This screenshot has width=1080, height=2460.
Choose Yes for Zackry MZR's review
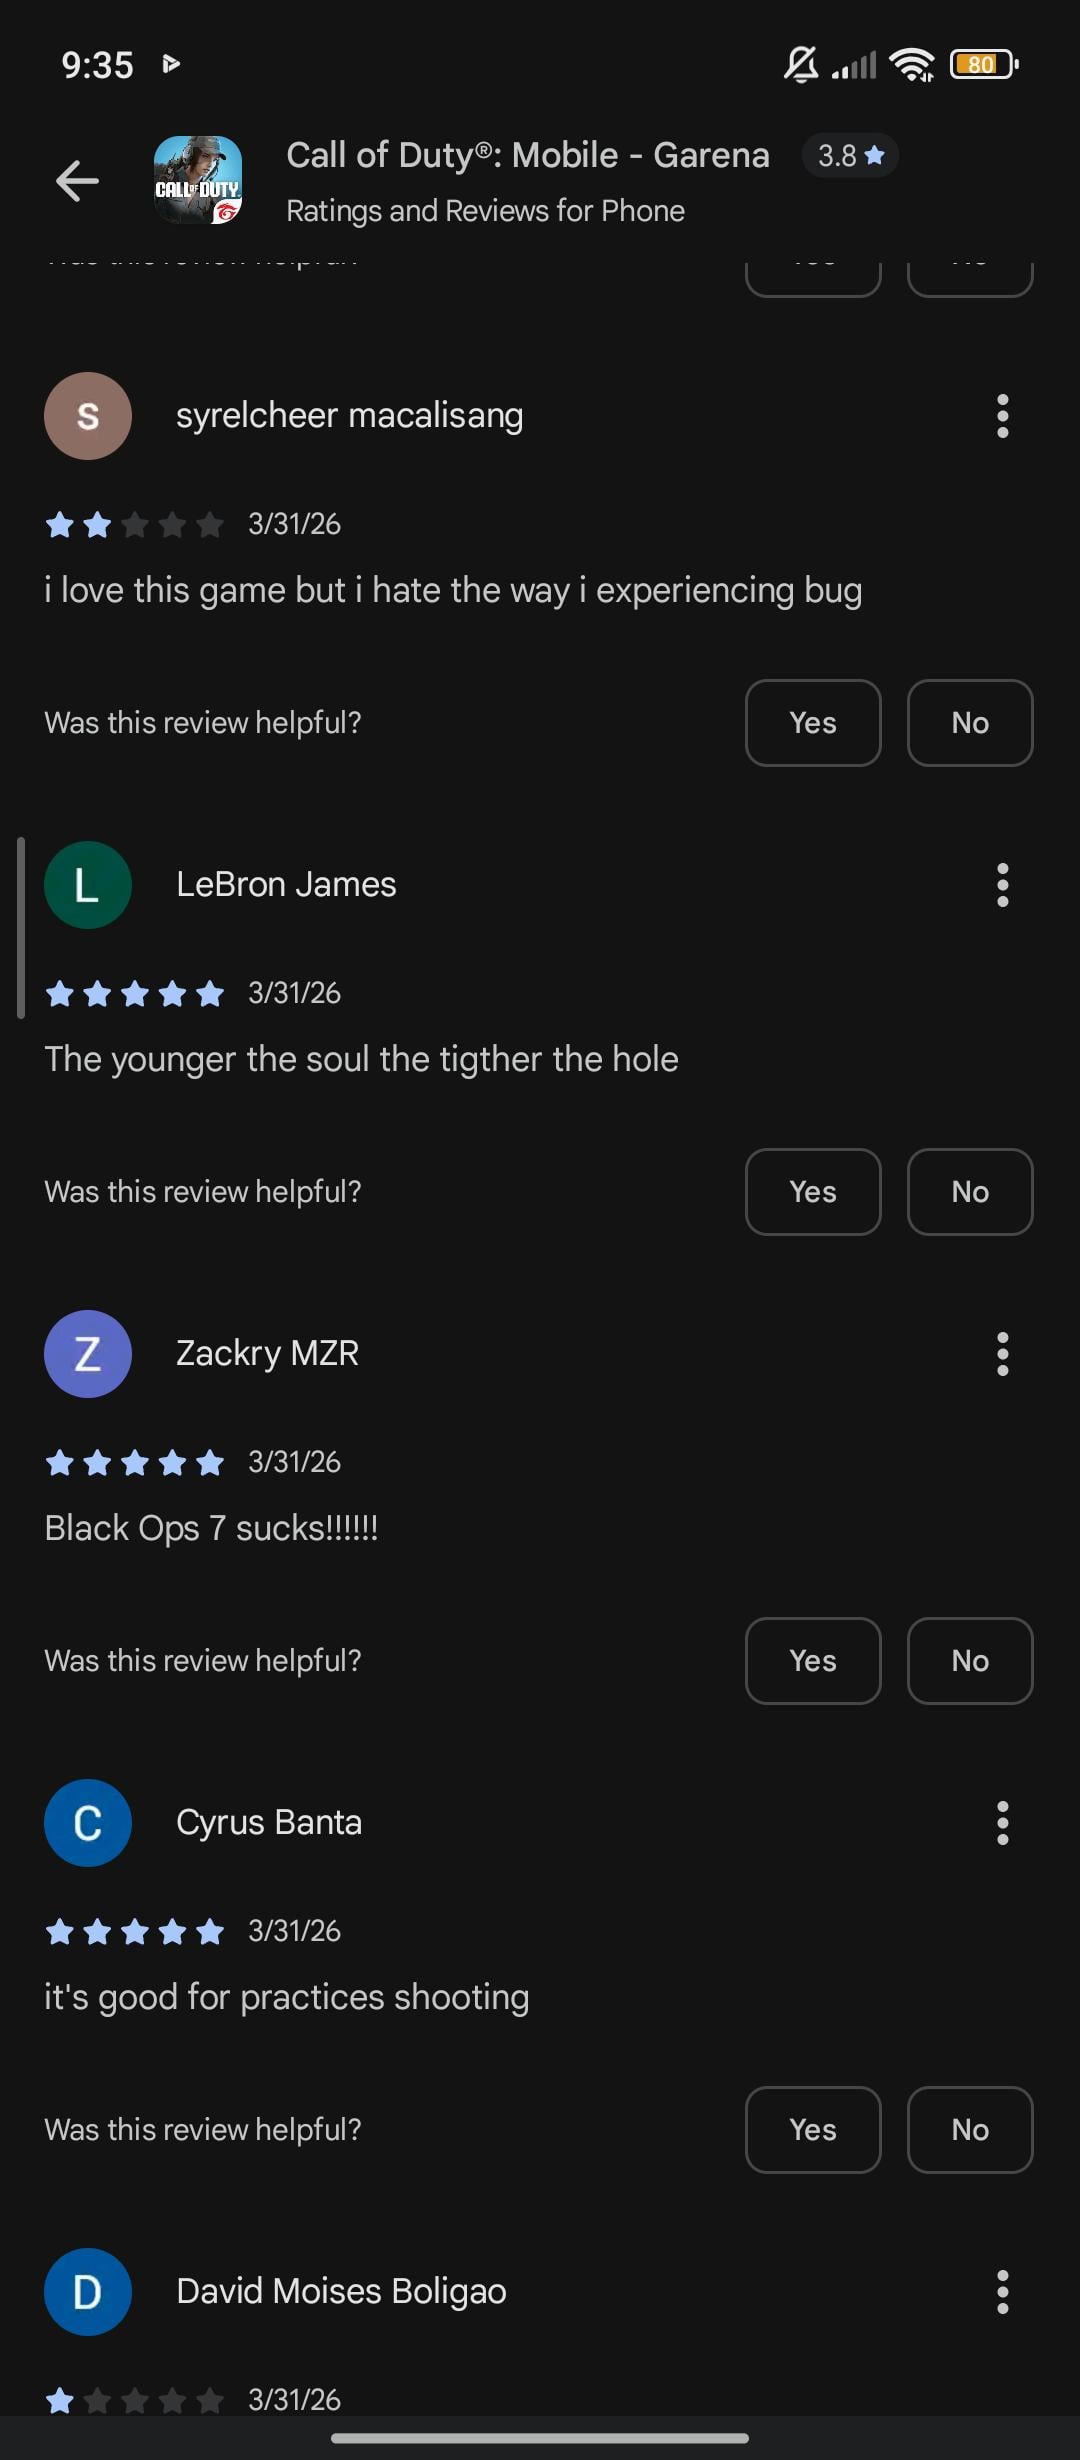(813, 1661)
